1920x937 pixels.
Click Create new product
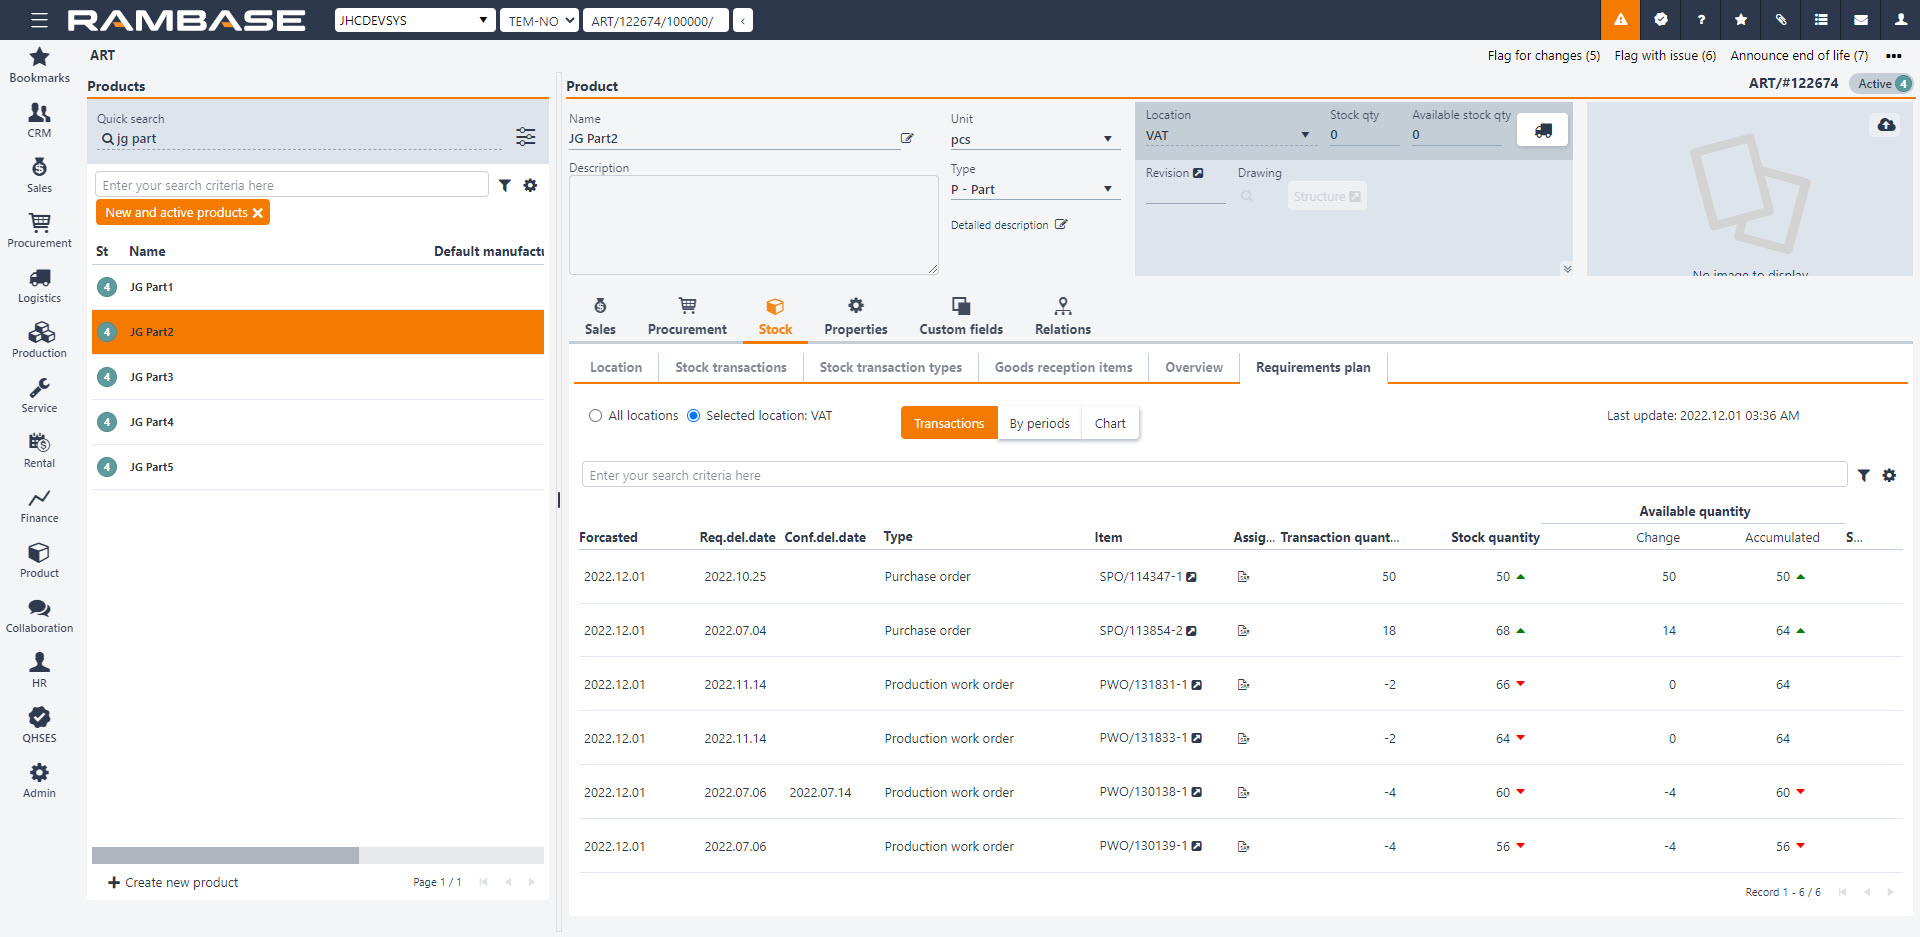click(x=173, y=883)
